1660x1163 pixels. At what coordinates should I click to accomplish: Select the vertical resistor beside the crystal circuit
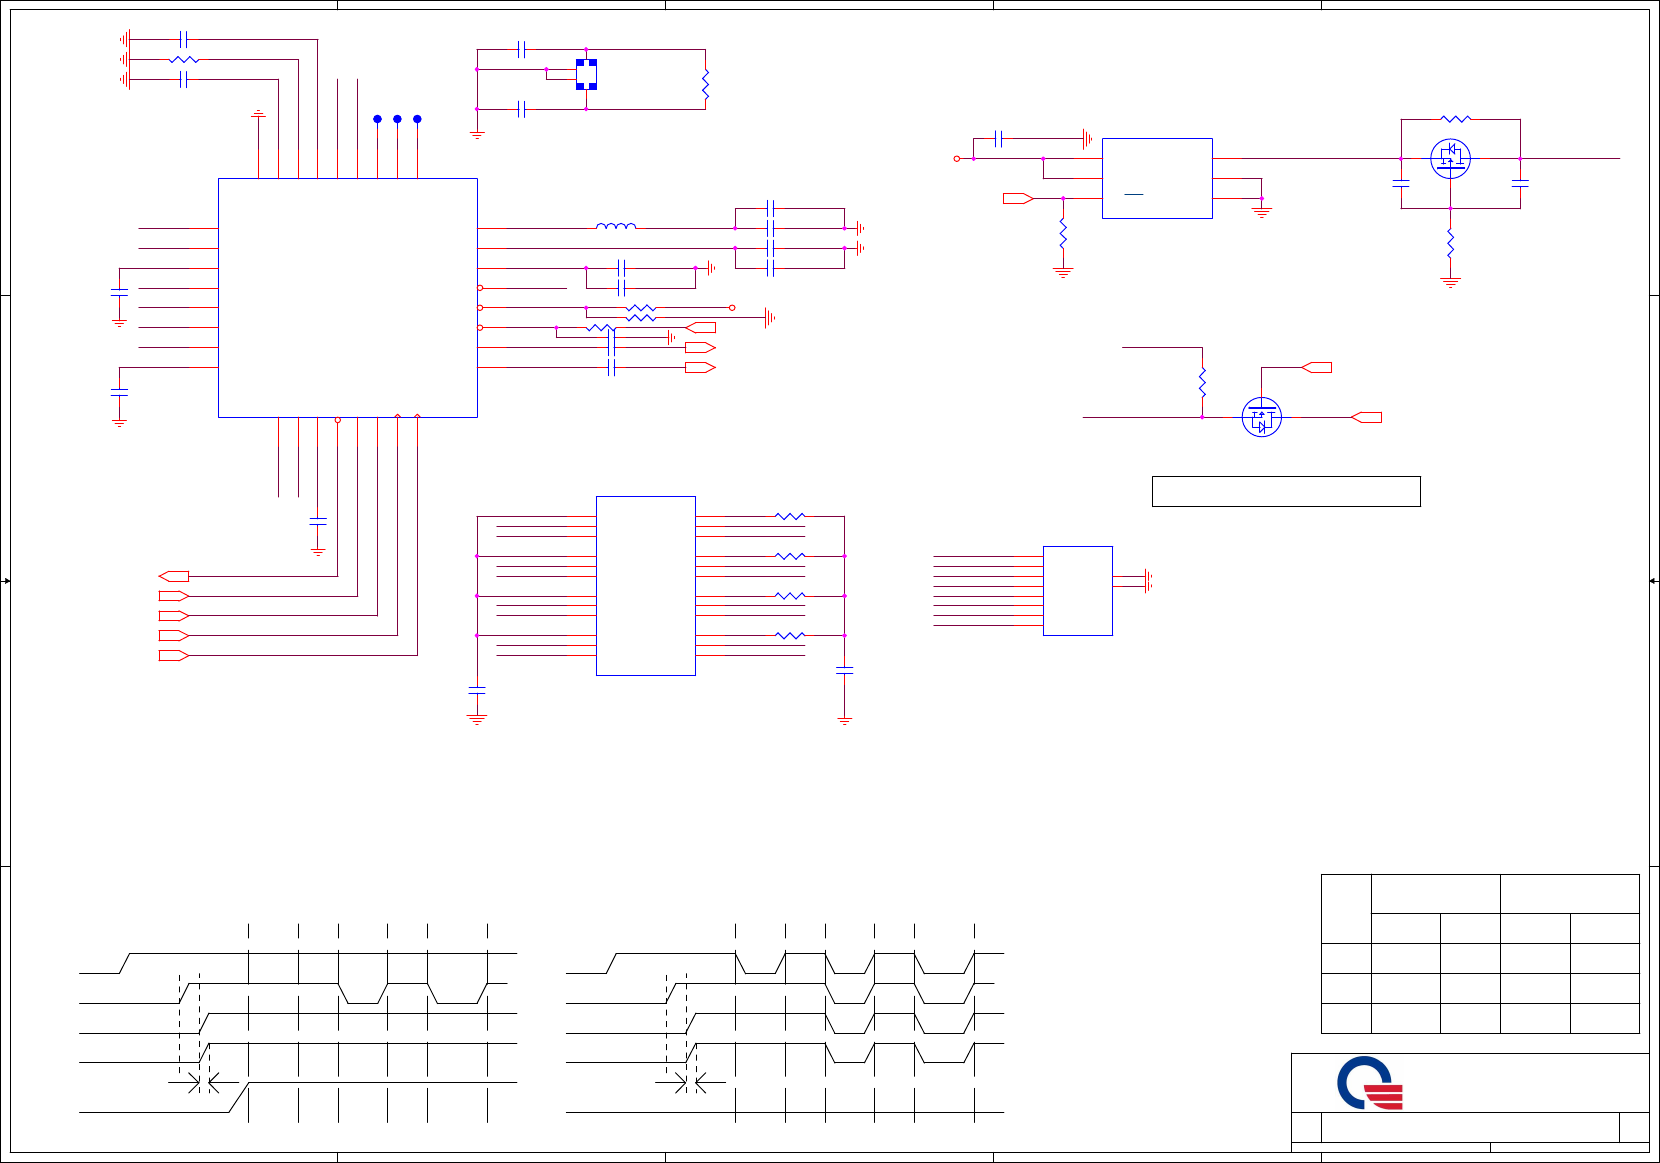[x=705, y=84]
